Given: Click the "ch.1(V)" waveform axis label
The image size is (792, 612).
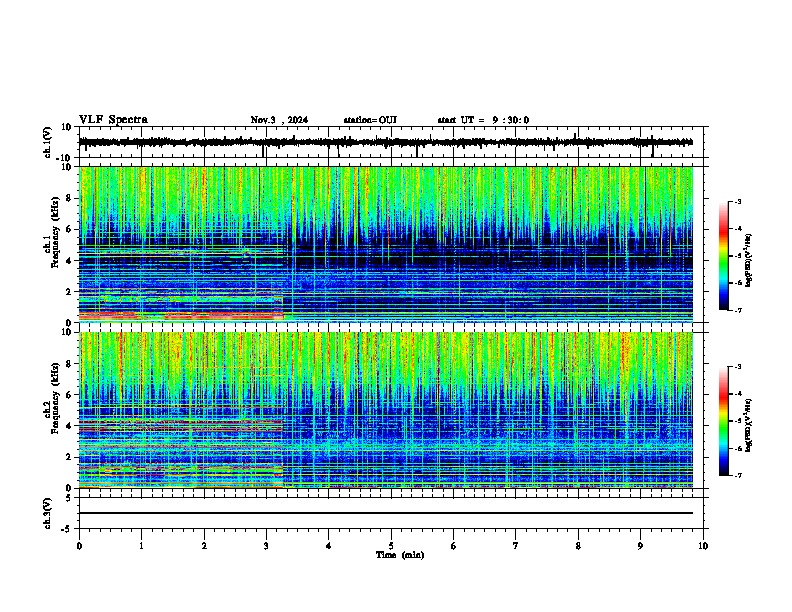Looking at the screenshot, I should pos(48,142).
